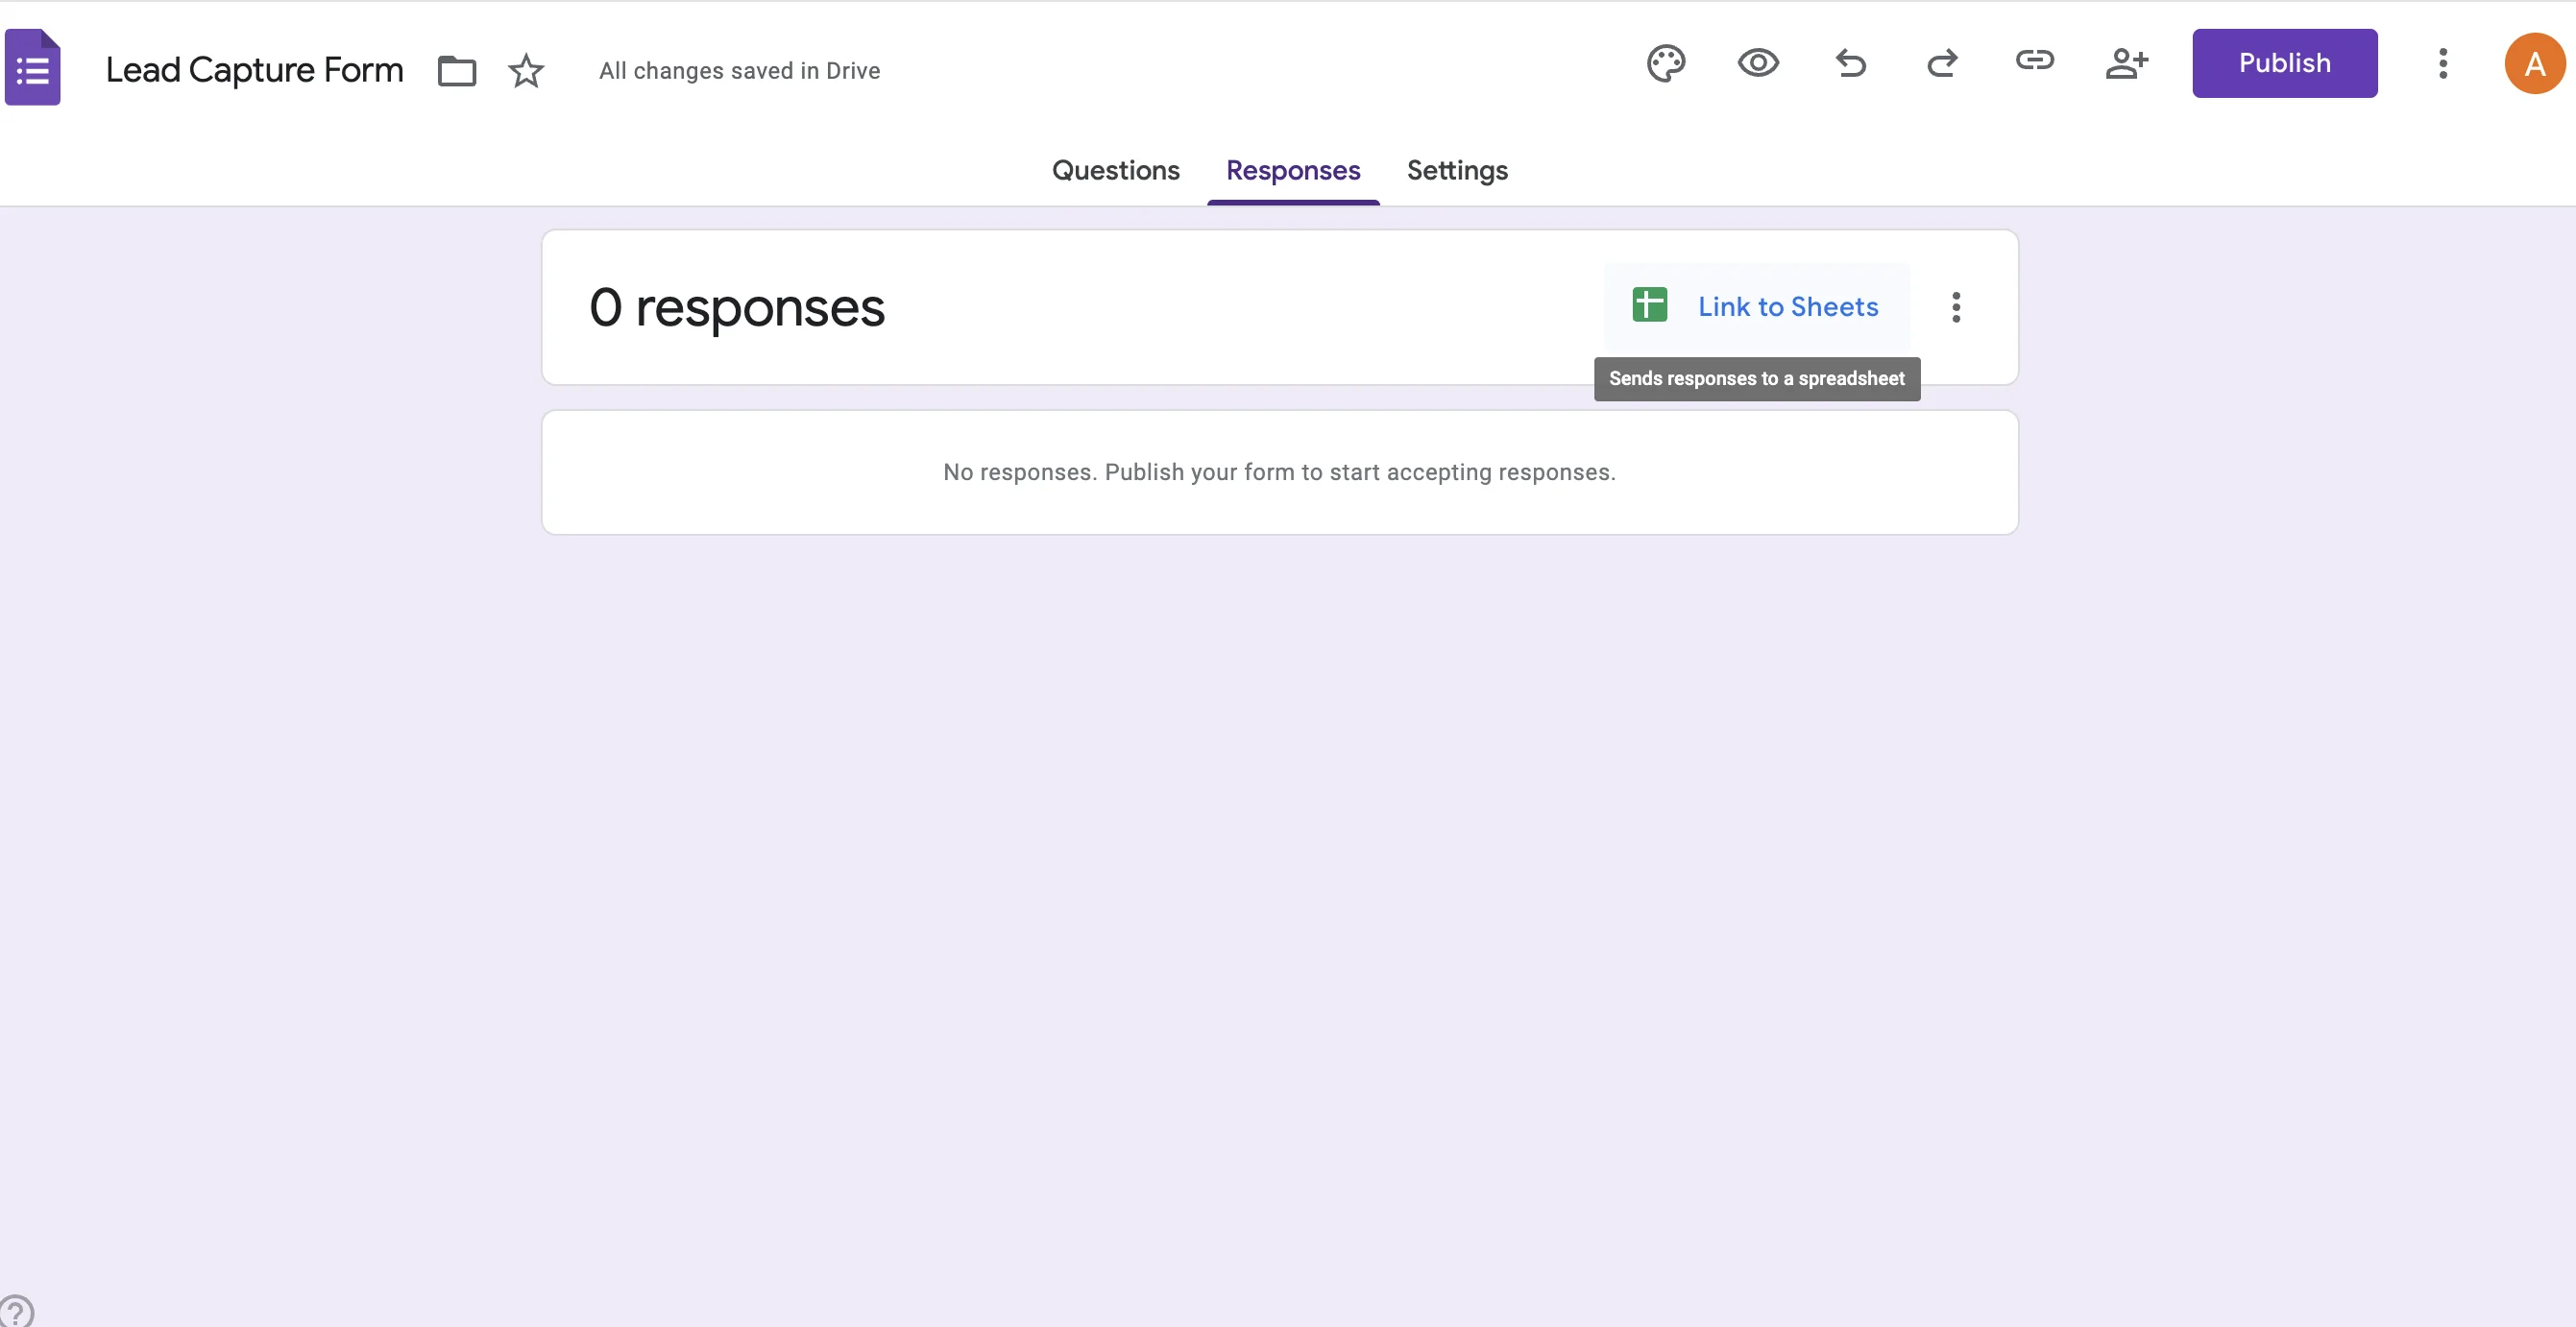Screen dimensions: 2576x1327
Task: Preview the form with the eye icon
Action: coord(1759,63)
